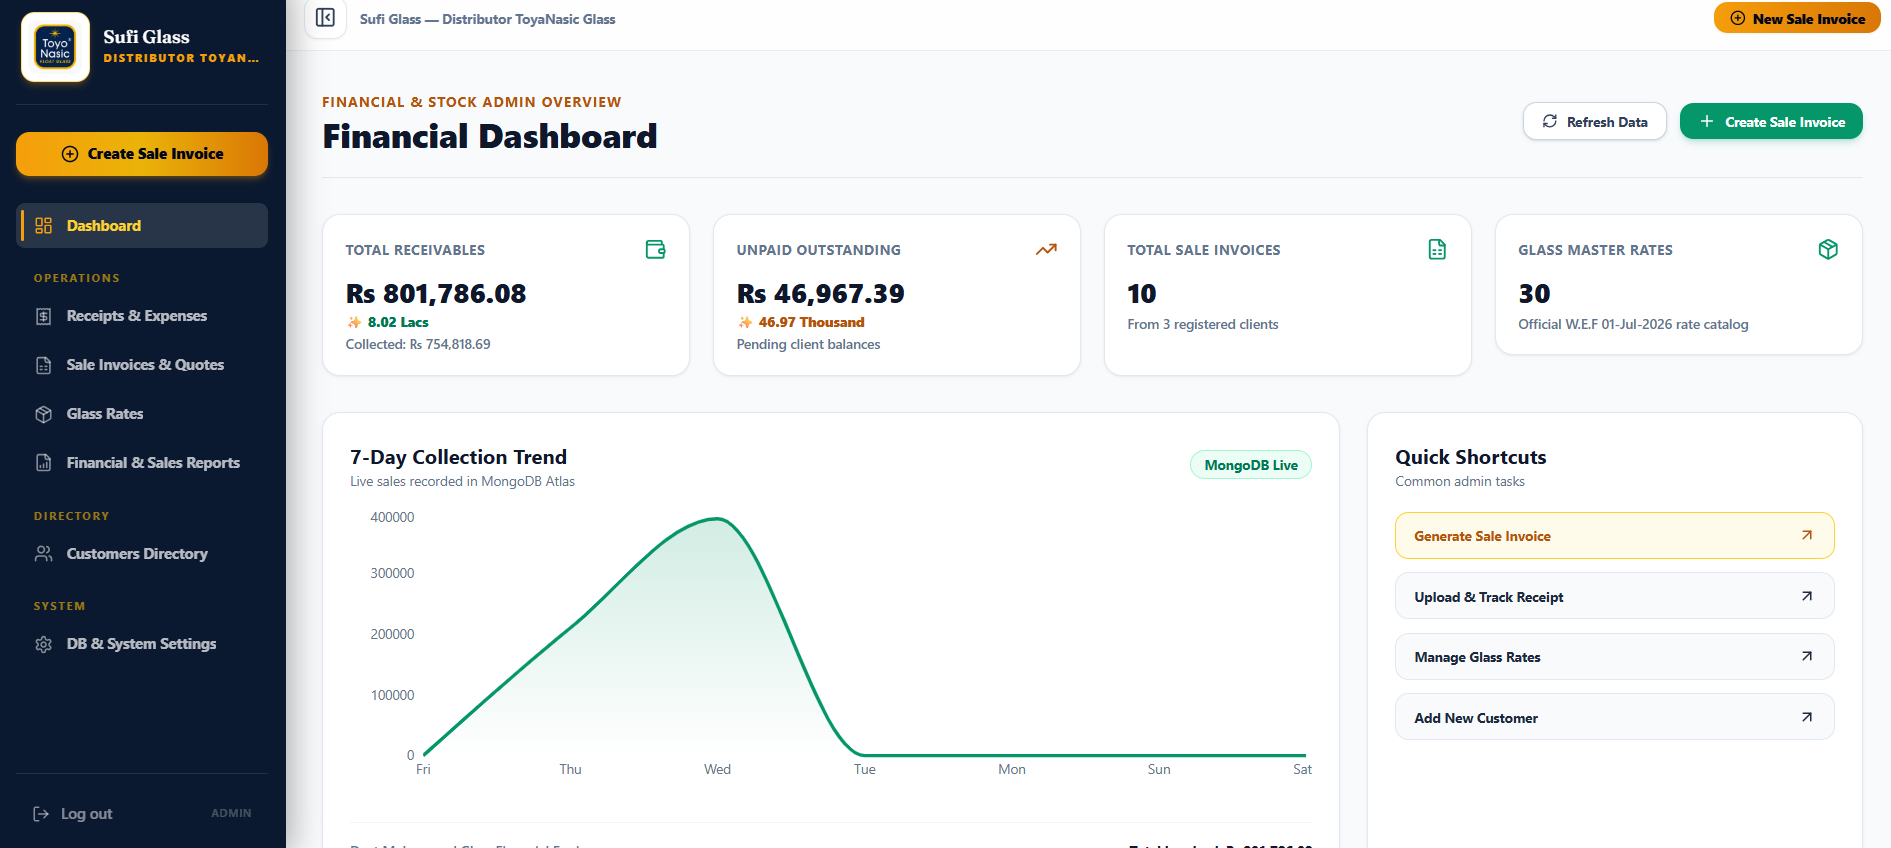Click the document icon on Total Sale Invoices card
The width and height of the screenshot is (1891, 848).
click(x=1437, y=249)
